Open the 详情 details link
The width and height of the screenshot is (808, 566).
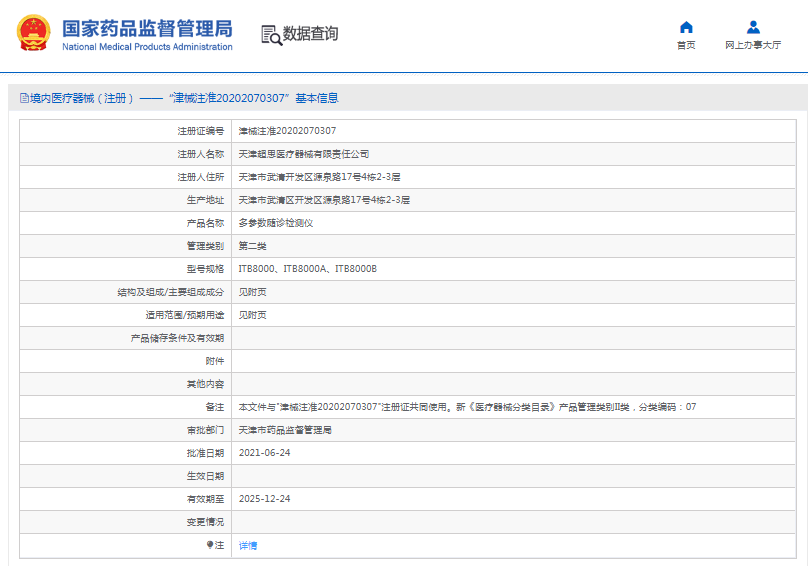(x=248, y=545)
